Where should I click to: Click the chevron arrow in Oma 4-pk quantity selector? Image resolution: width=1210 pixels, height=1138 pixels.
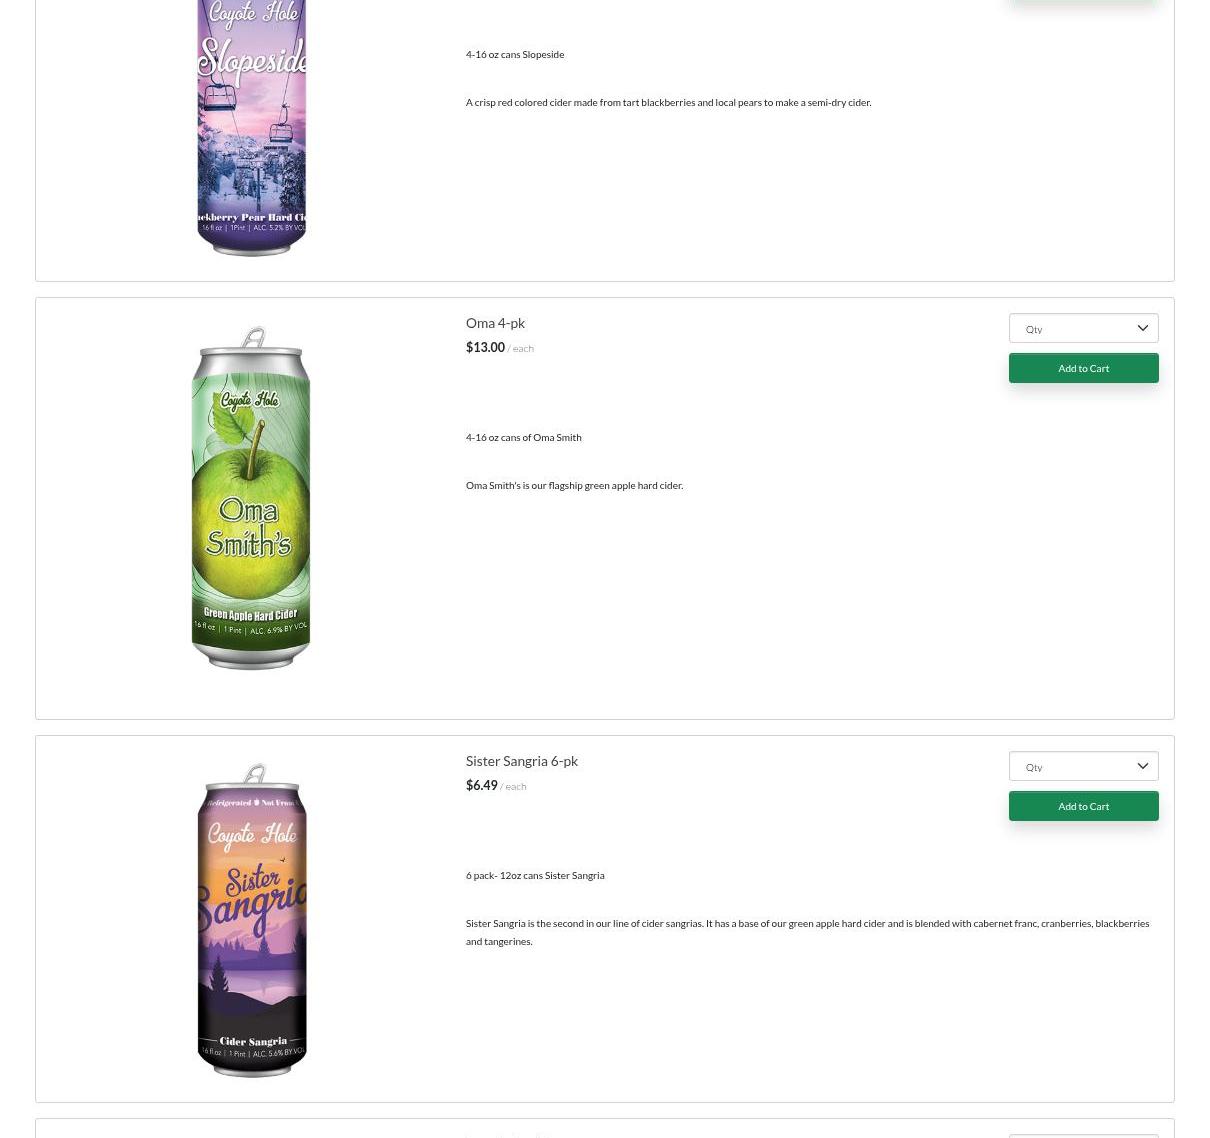point(1143,329)
